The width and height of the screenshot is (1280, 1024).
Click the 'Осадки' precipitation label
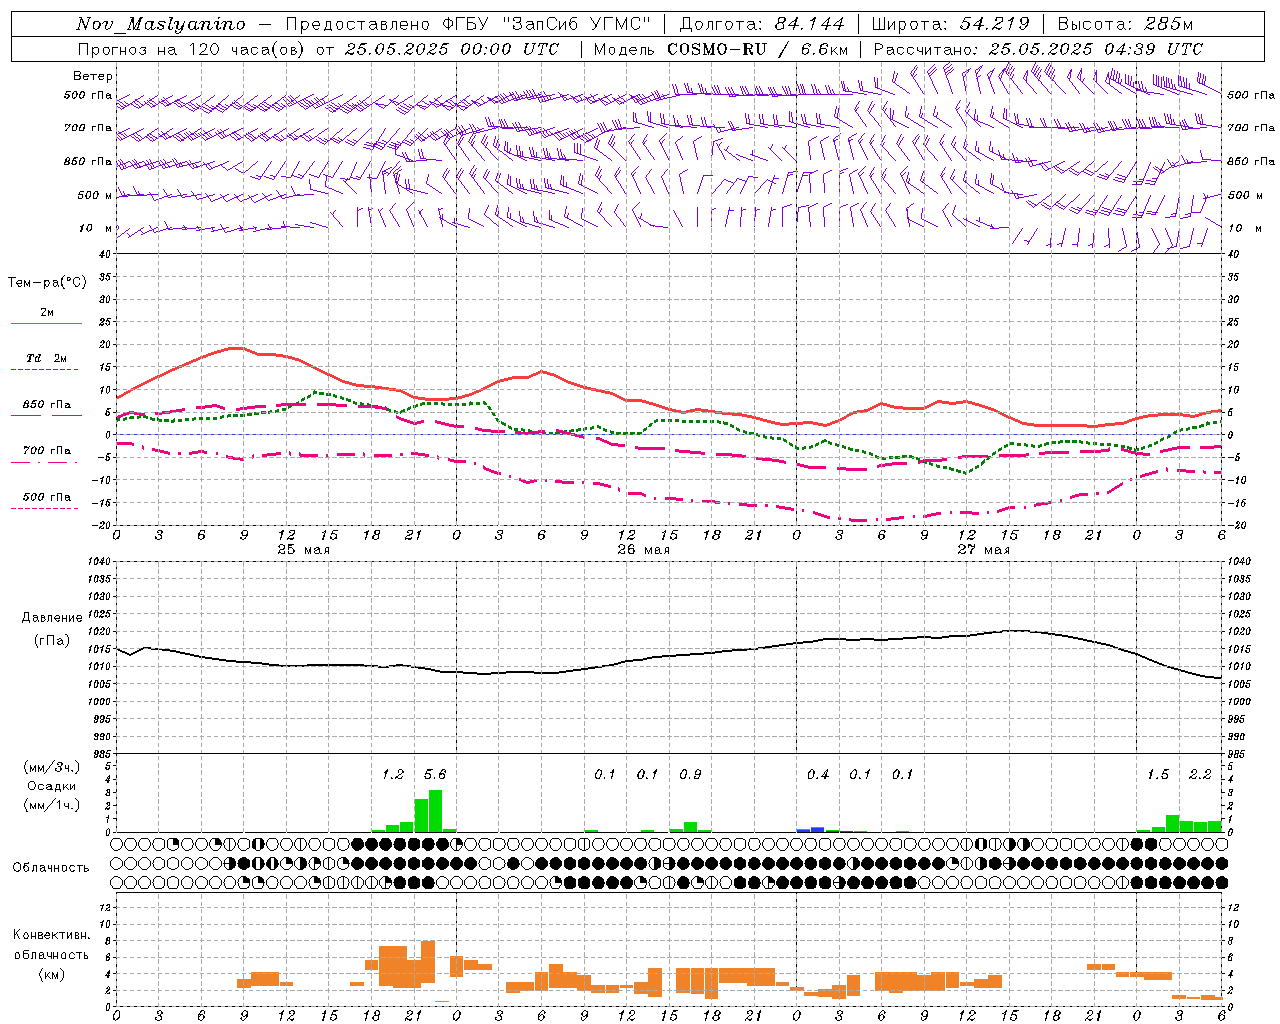pyautogui.click(x=52, y=786)
